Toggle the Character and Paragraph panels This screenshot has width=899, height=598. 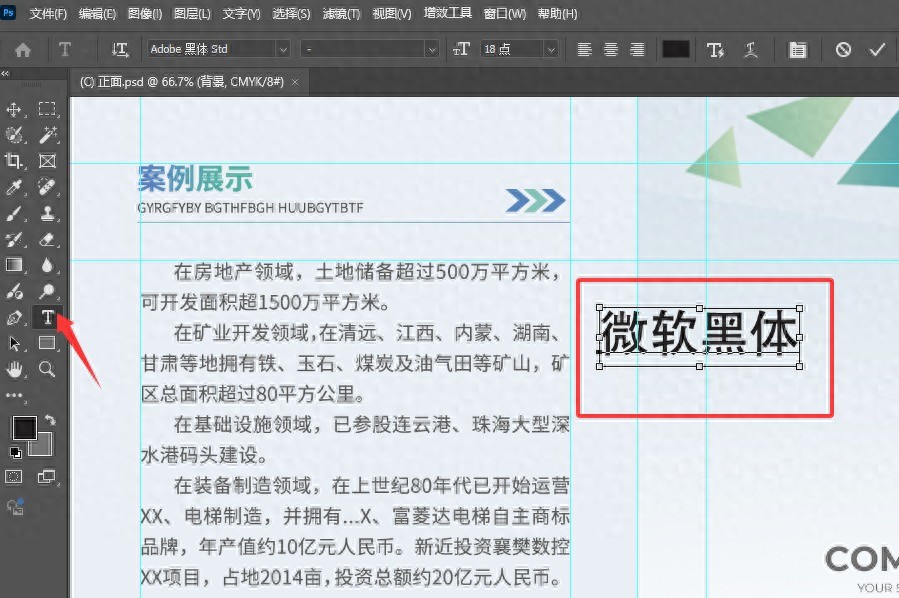pyautogui.click(x=797, y=50)
